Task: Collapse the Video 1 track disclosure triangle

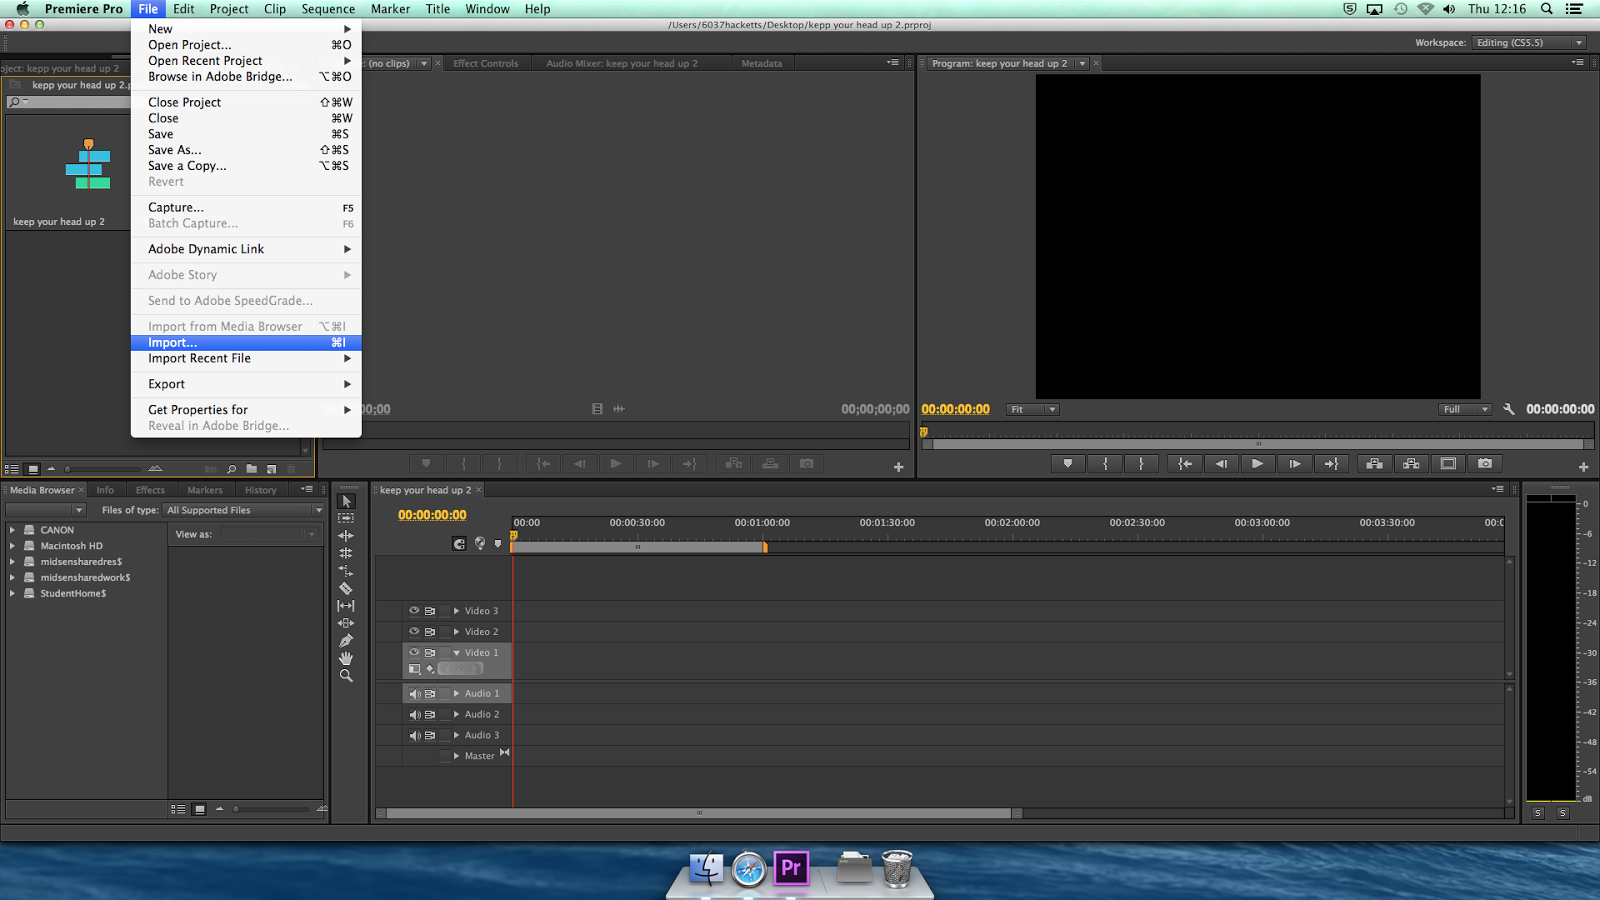Action: tap(457, 652)
